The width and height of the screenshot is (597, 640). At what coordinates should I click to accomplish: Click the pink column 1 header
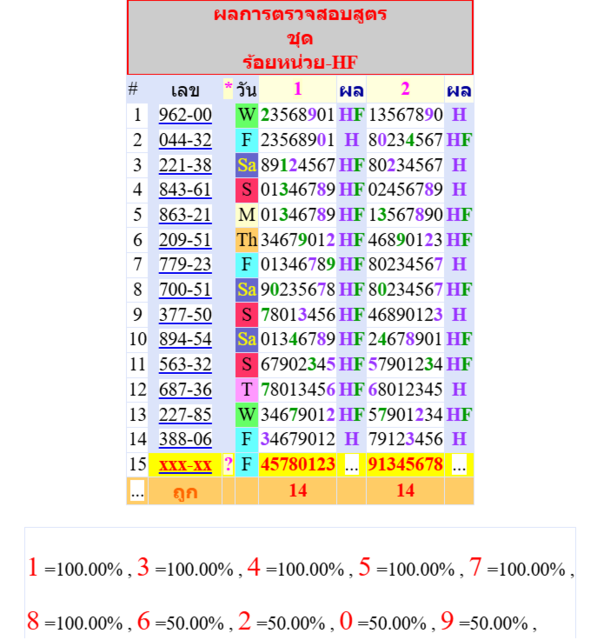point(297,89)
